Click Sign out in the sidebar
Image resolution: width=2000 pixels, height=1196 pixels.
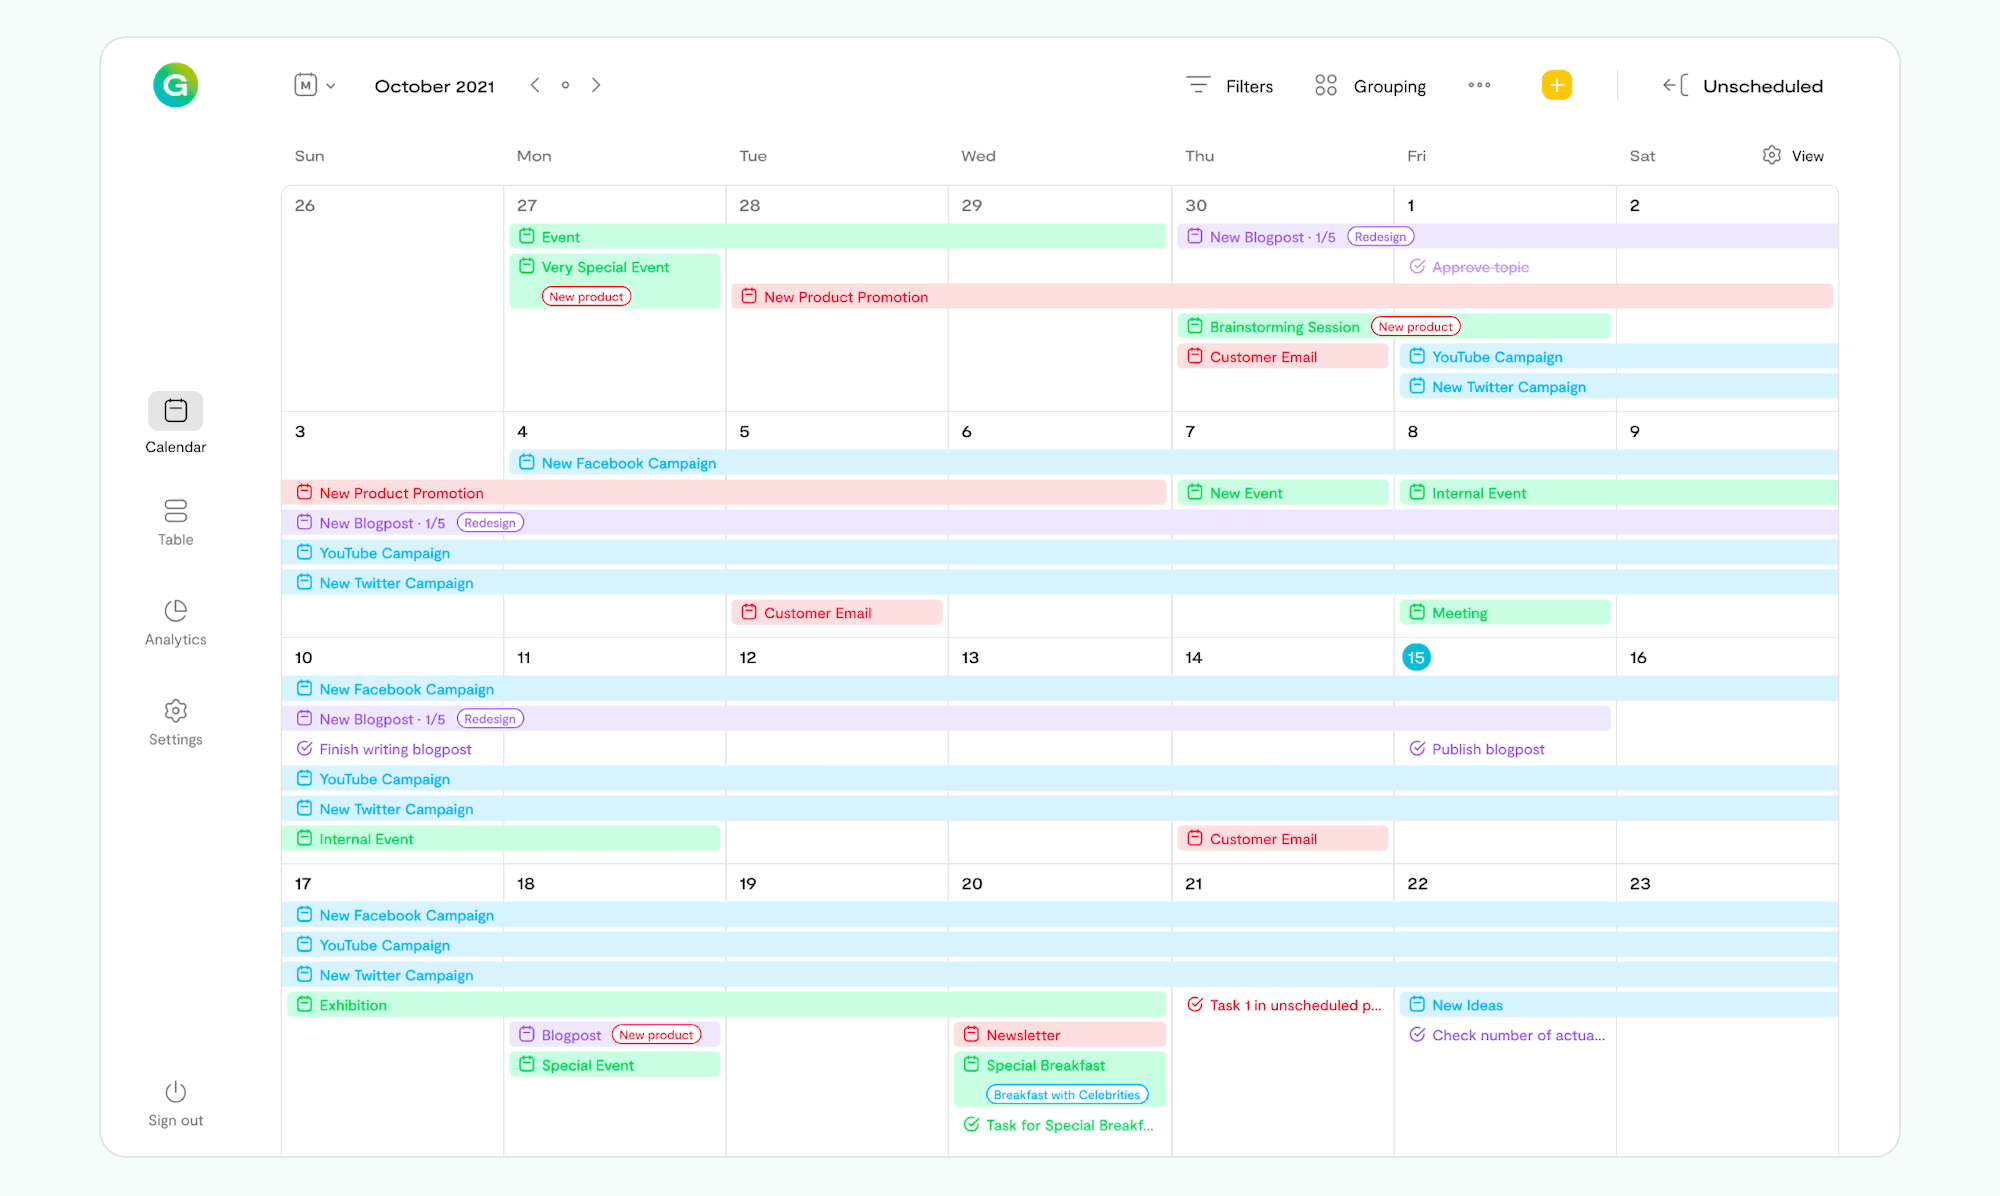[x=175, y=1103]
